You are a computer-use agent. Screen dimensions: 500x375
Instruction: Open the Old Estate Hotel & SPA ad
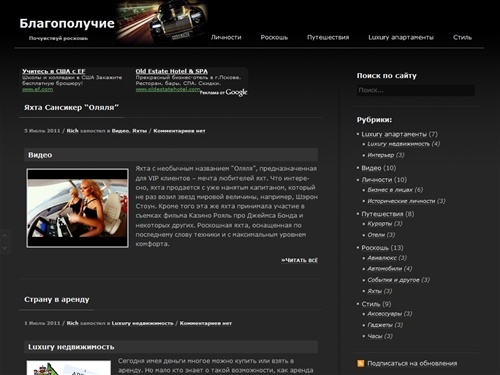tap(171, 71)
